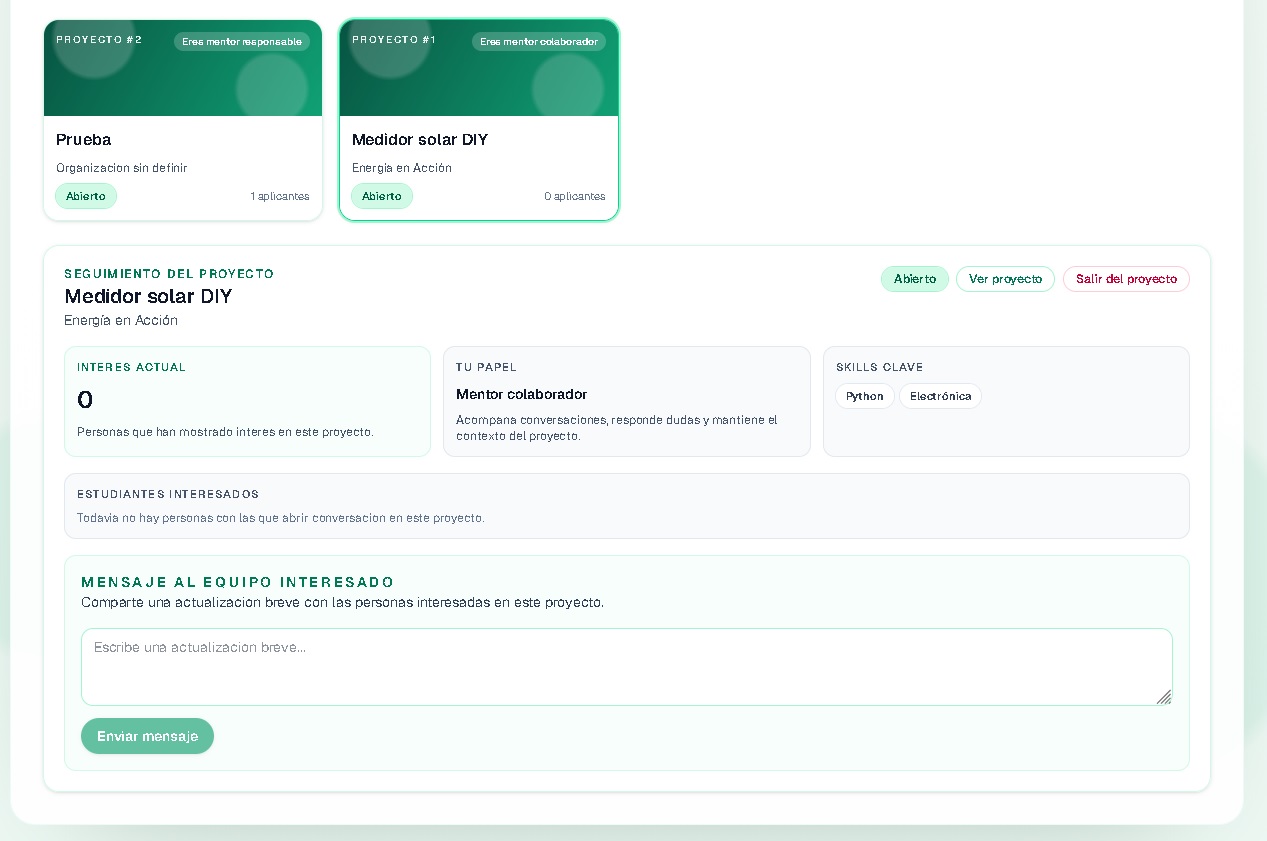This screenshot has width=1267, height=841.
Task: Click "1 aplicantes" on the Prueba card
Action: 280,197
